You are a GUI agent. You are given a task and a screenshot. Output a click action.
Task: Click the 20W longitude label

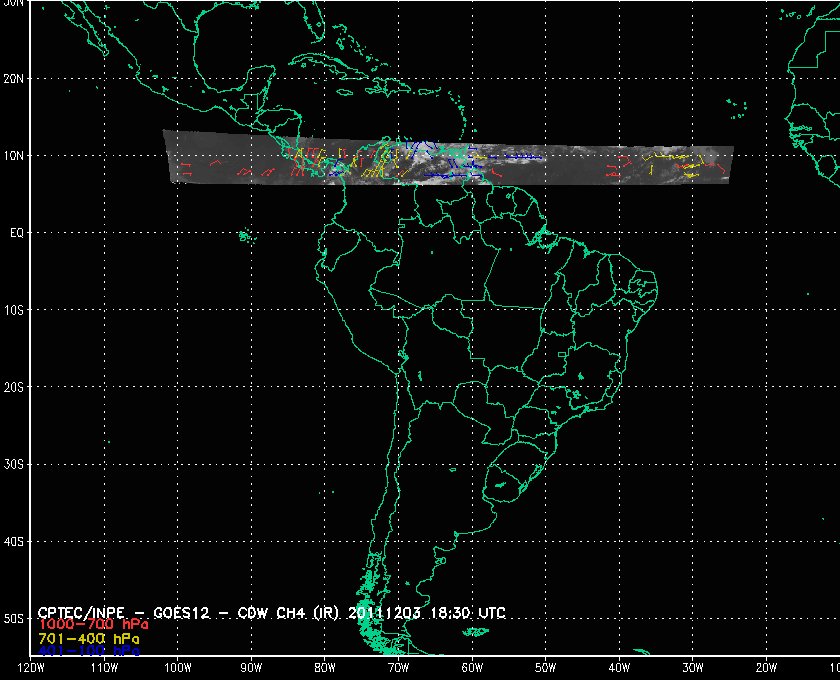766,668
